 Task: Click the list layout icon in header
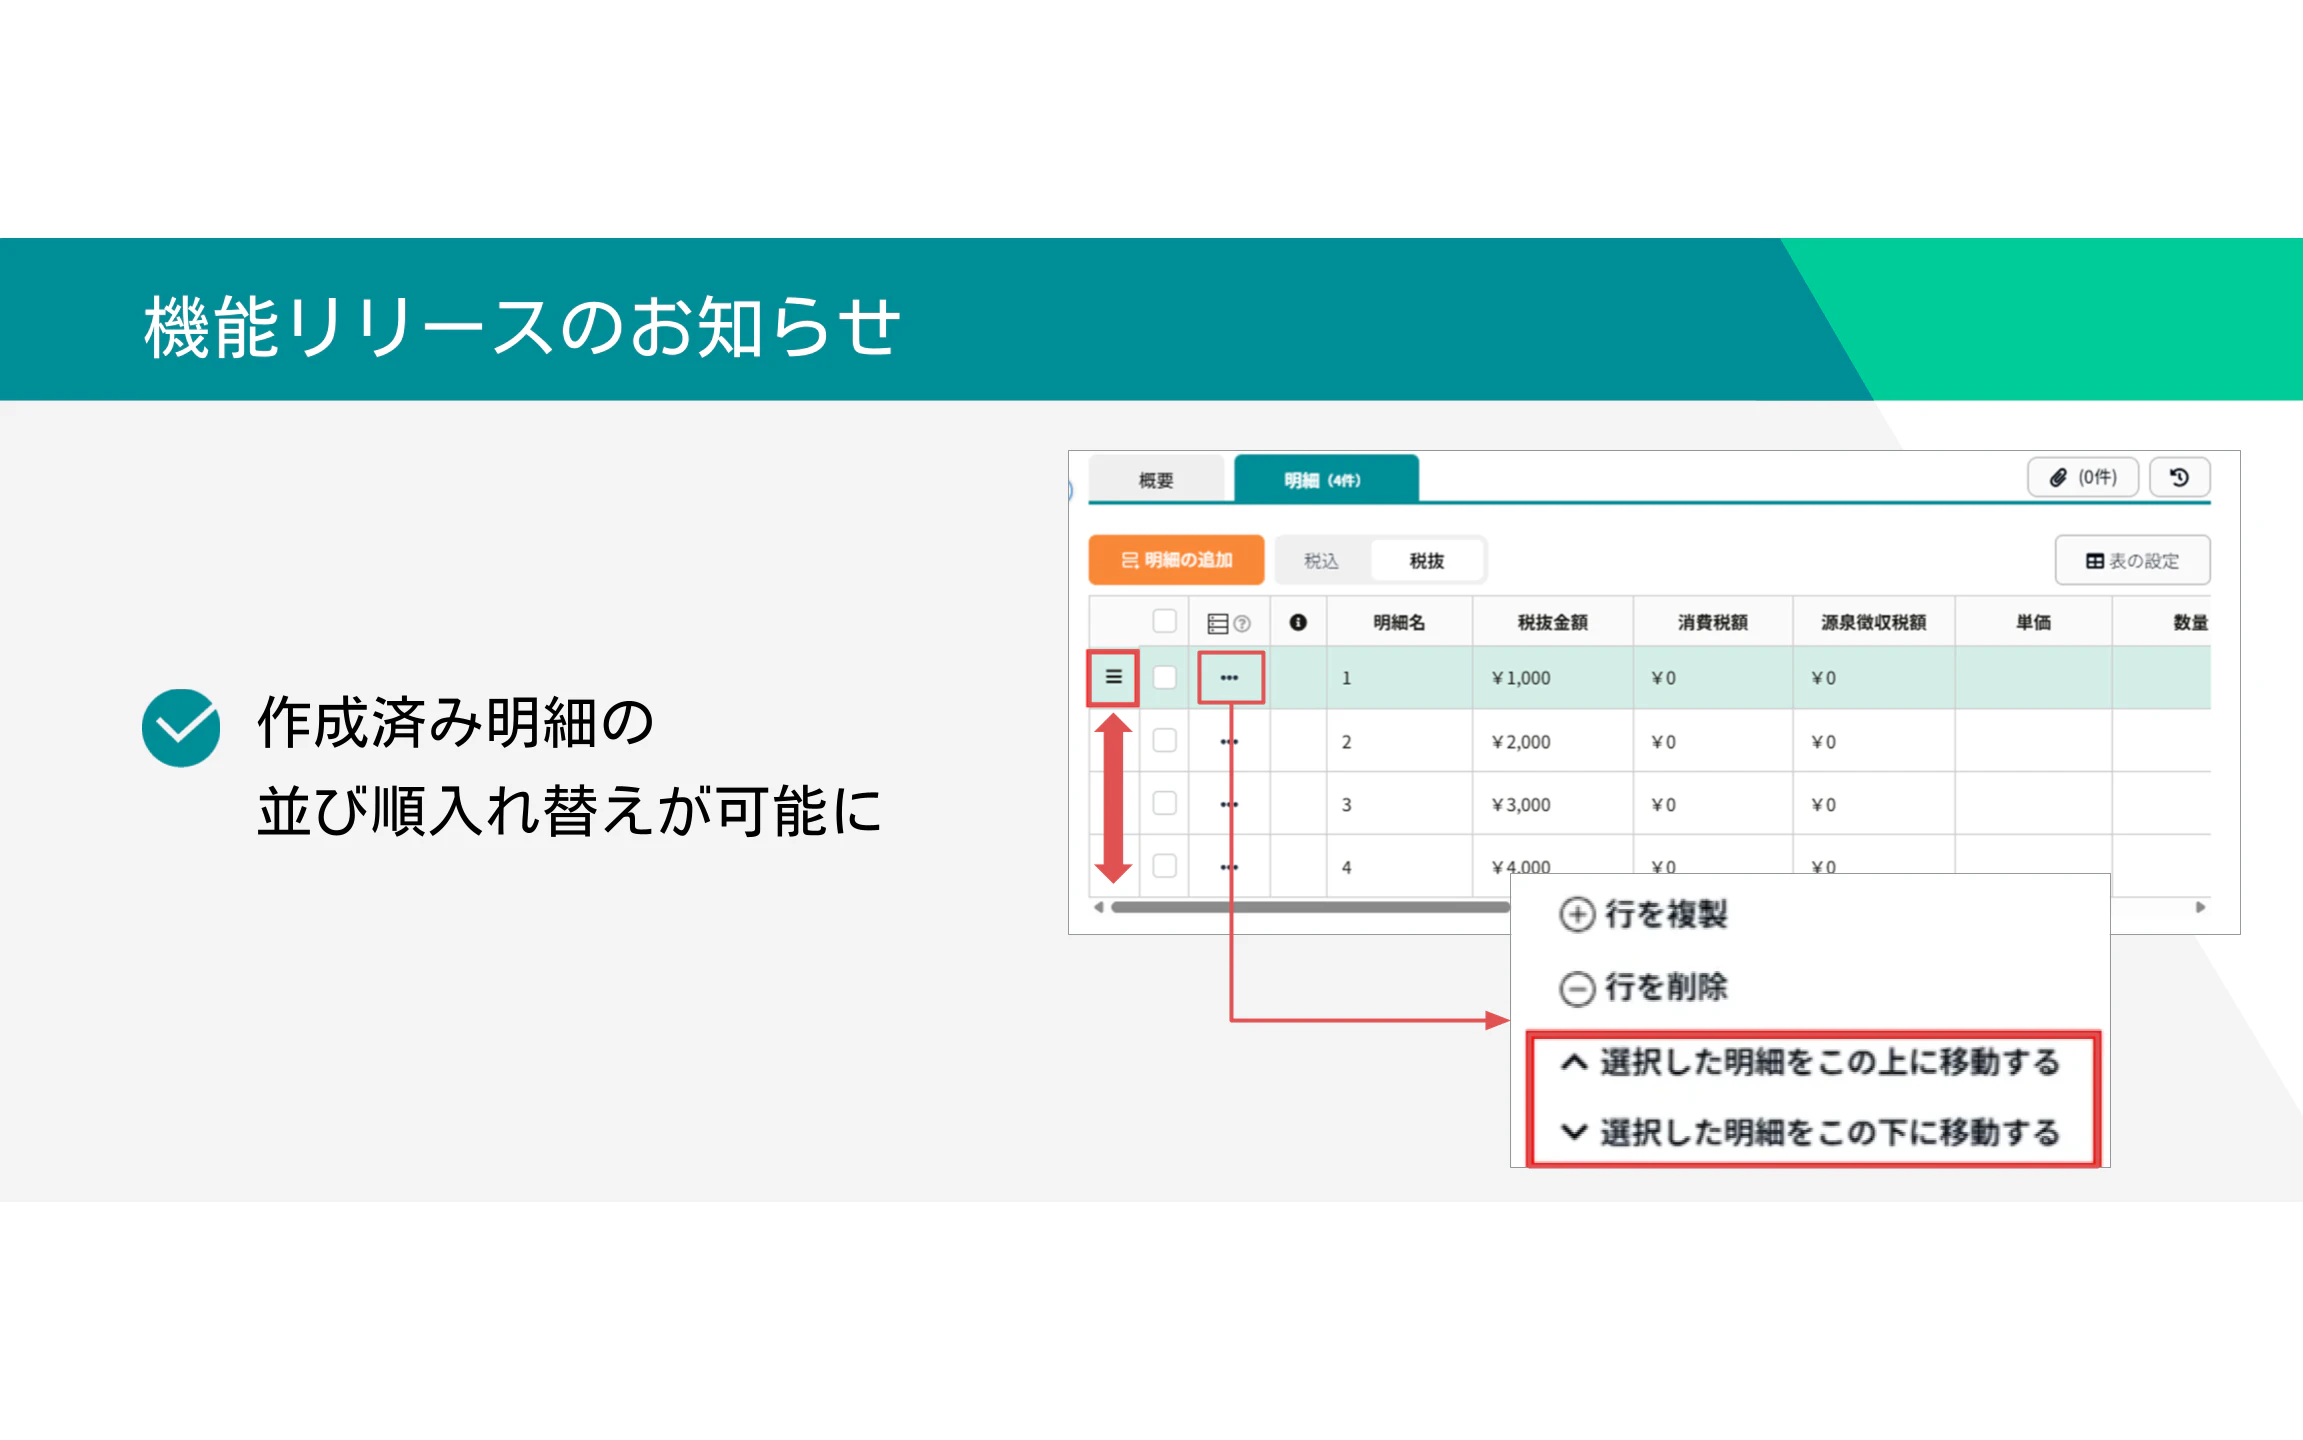point(1217,623)
